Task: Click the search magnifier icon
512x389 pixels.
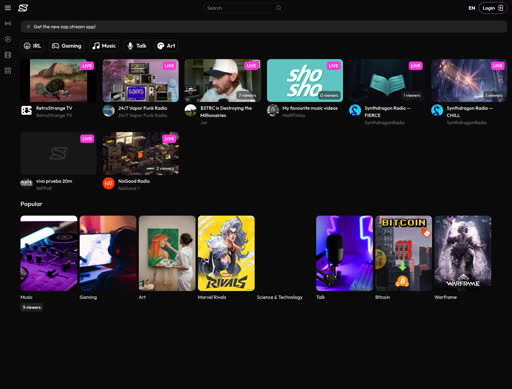Action: click(279, 8)
